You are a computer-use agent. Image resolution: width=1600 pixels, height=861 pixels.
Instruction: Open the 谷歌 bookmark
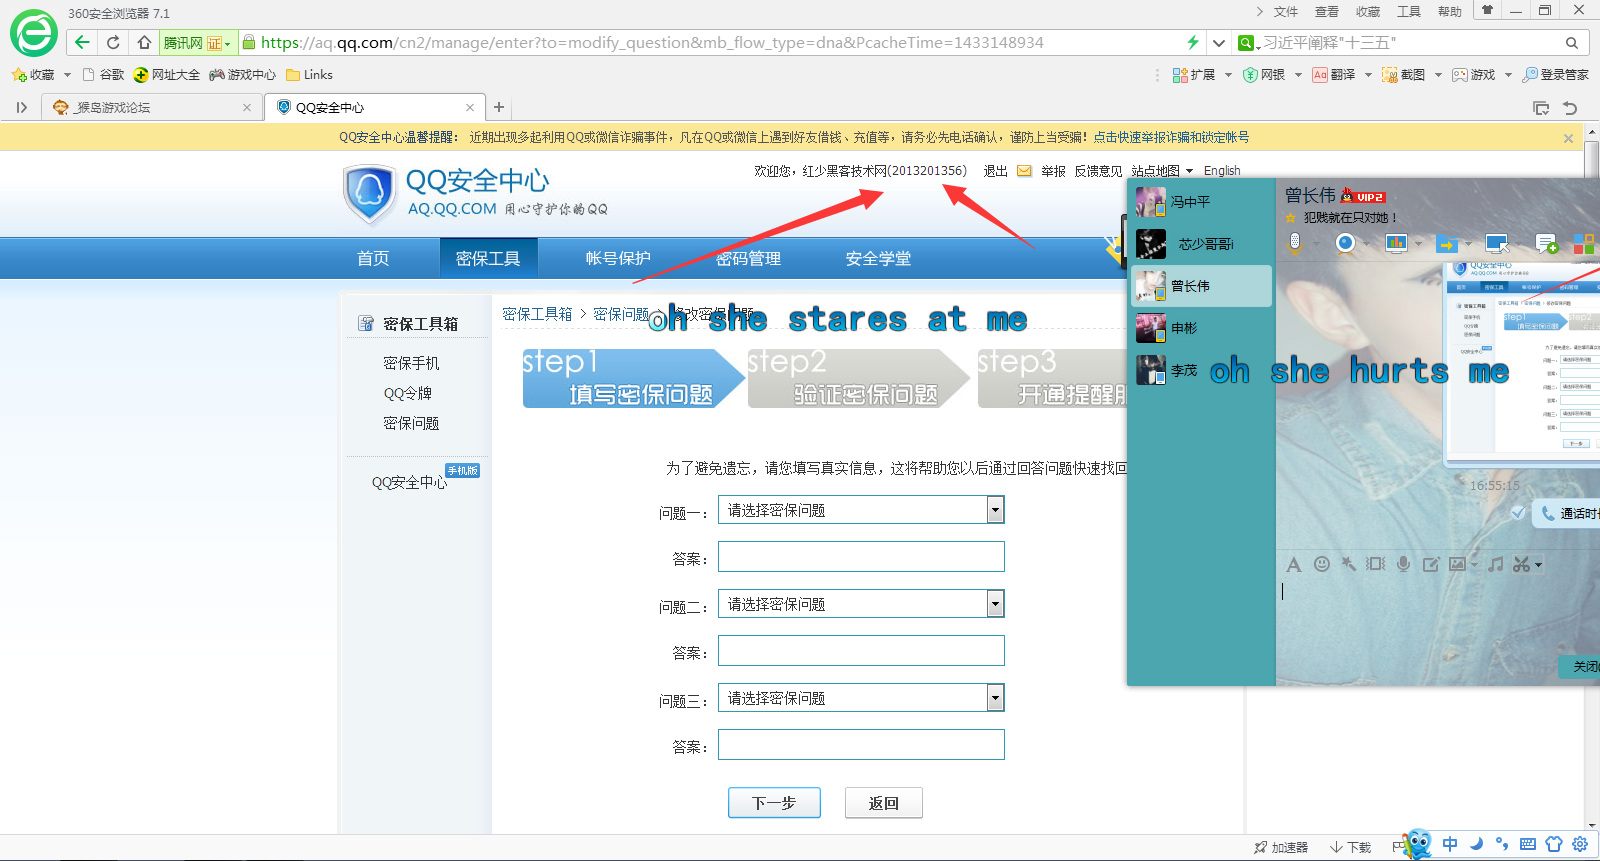(104, 75)
